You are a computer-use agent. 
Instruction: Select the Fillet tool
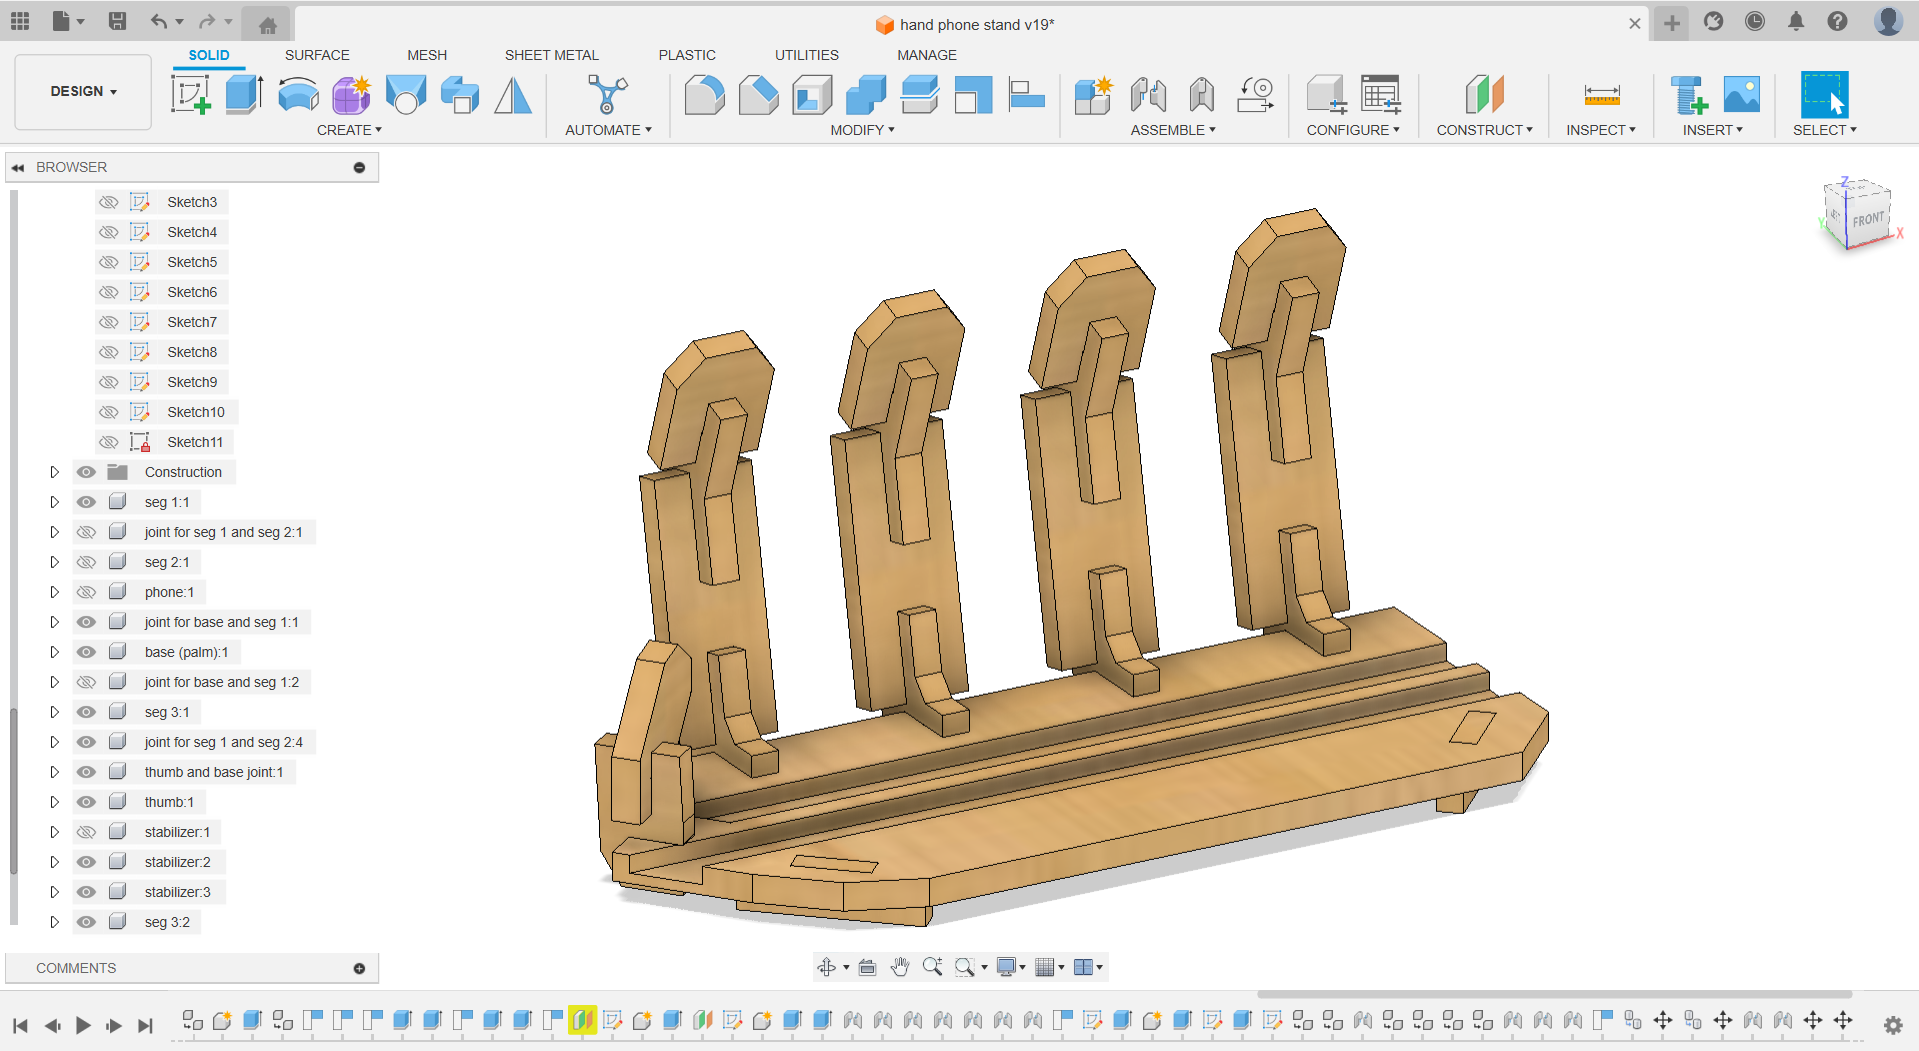tap(704, 95)
